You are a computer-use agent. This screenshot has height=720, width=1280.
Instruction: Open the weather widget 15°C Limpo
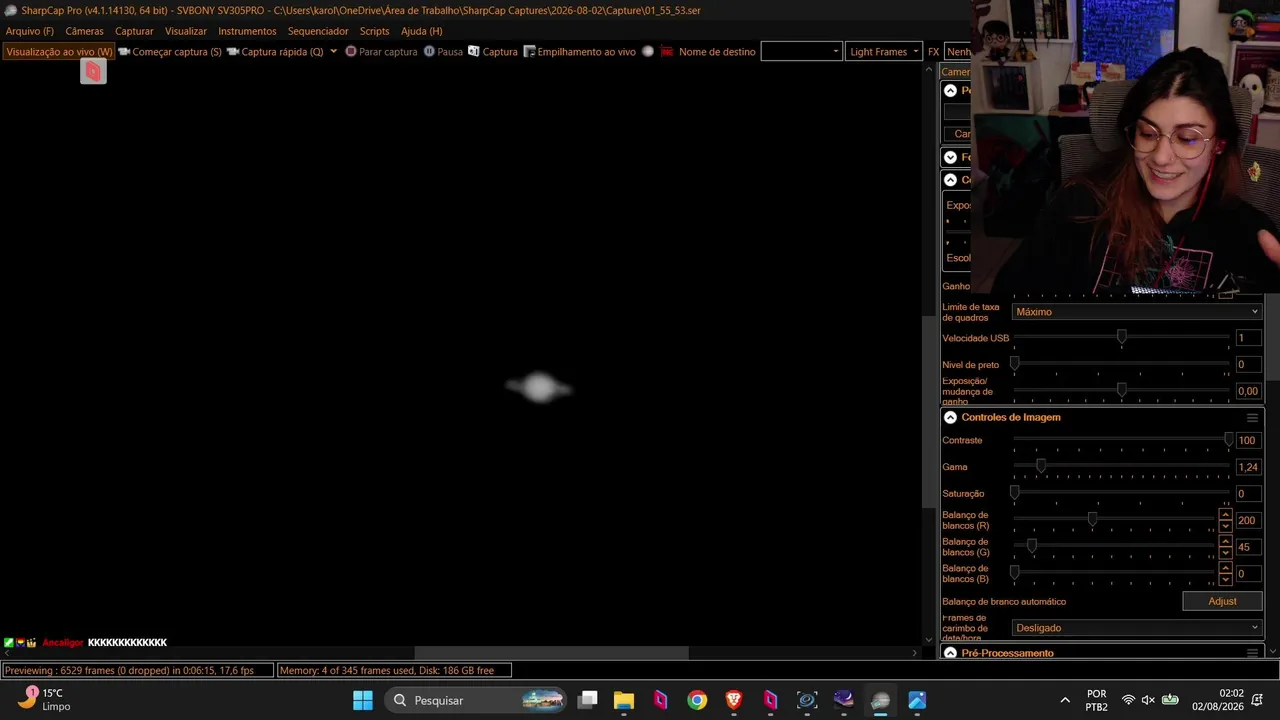pos(44,699)
